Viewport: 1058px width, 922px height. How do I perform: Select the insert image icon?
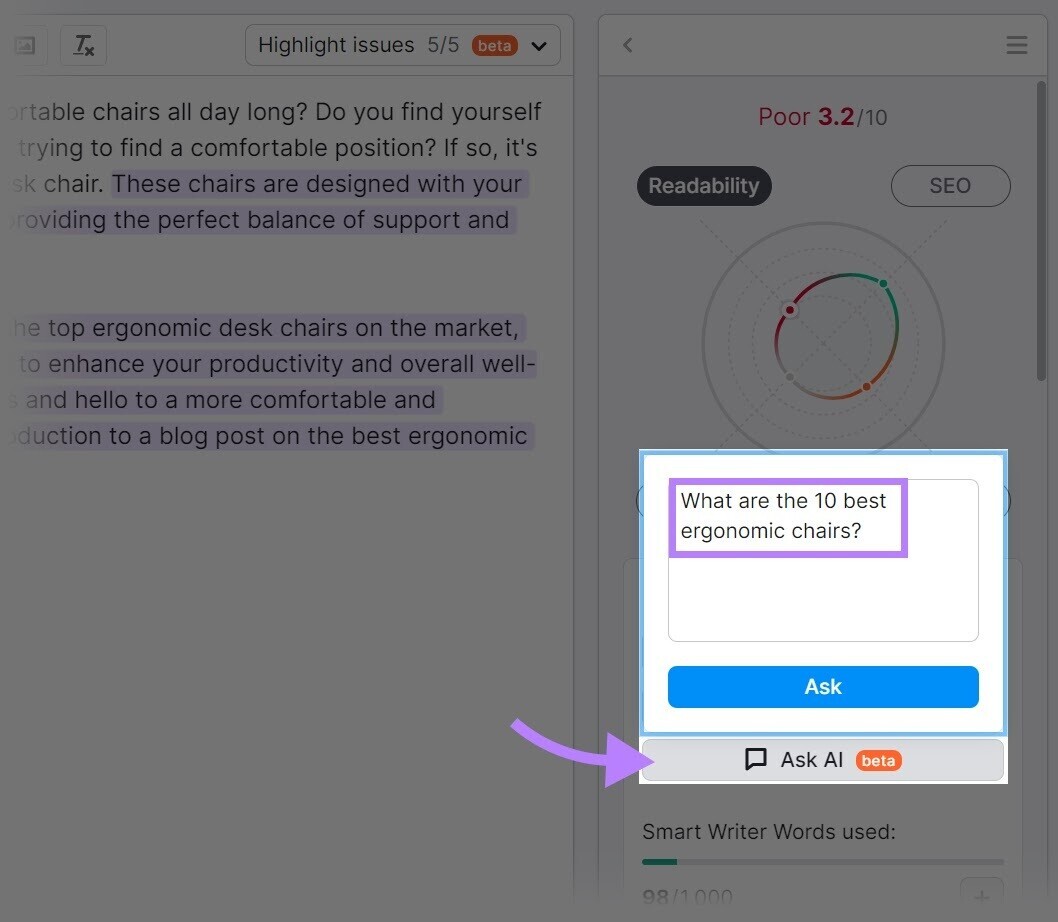coord(24,45)
